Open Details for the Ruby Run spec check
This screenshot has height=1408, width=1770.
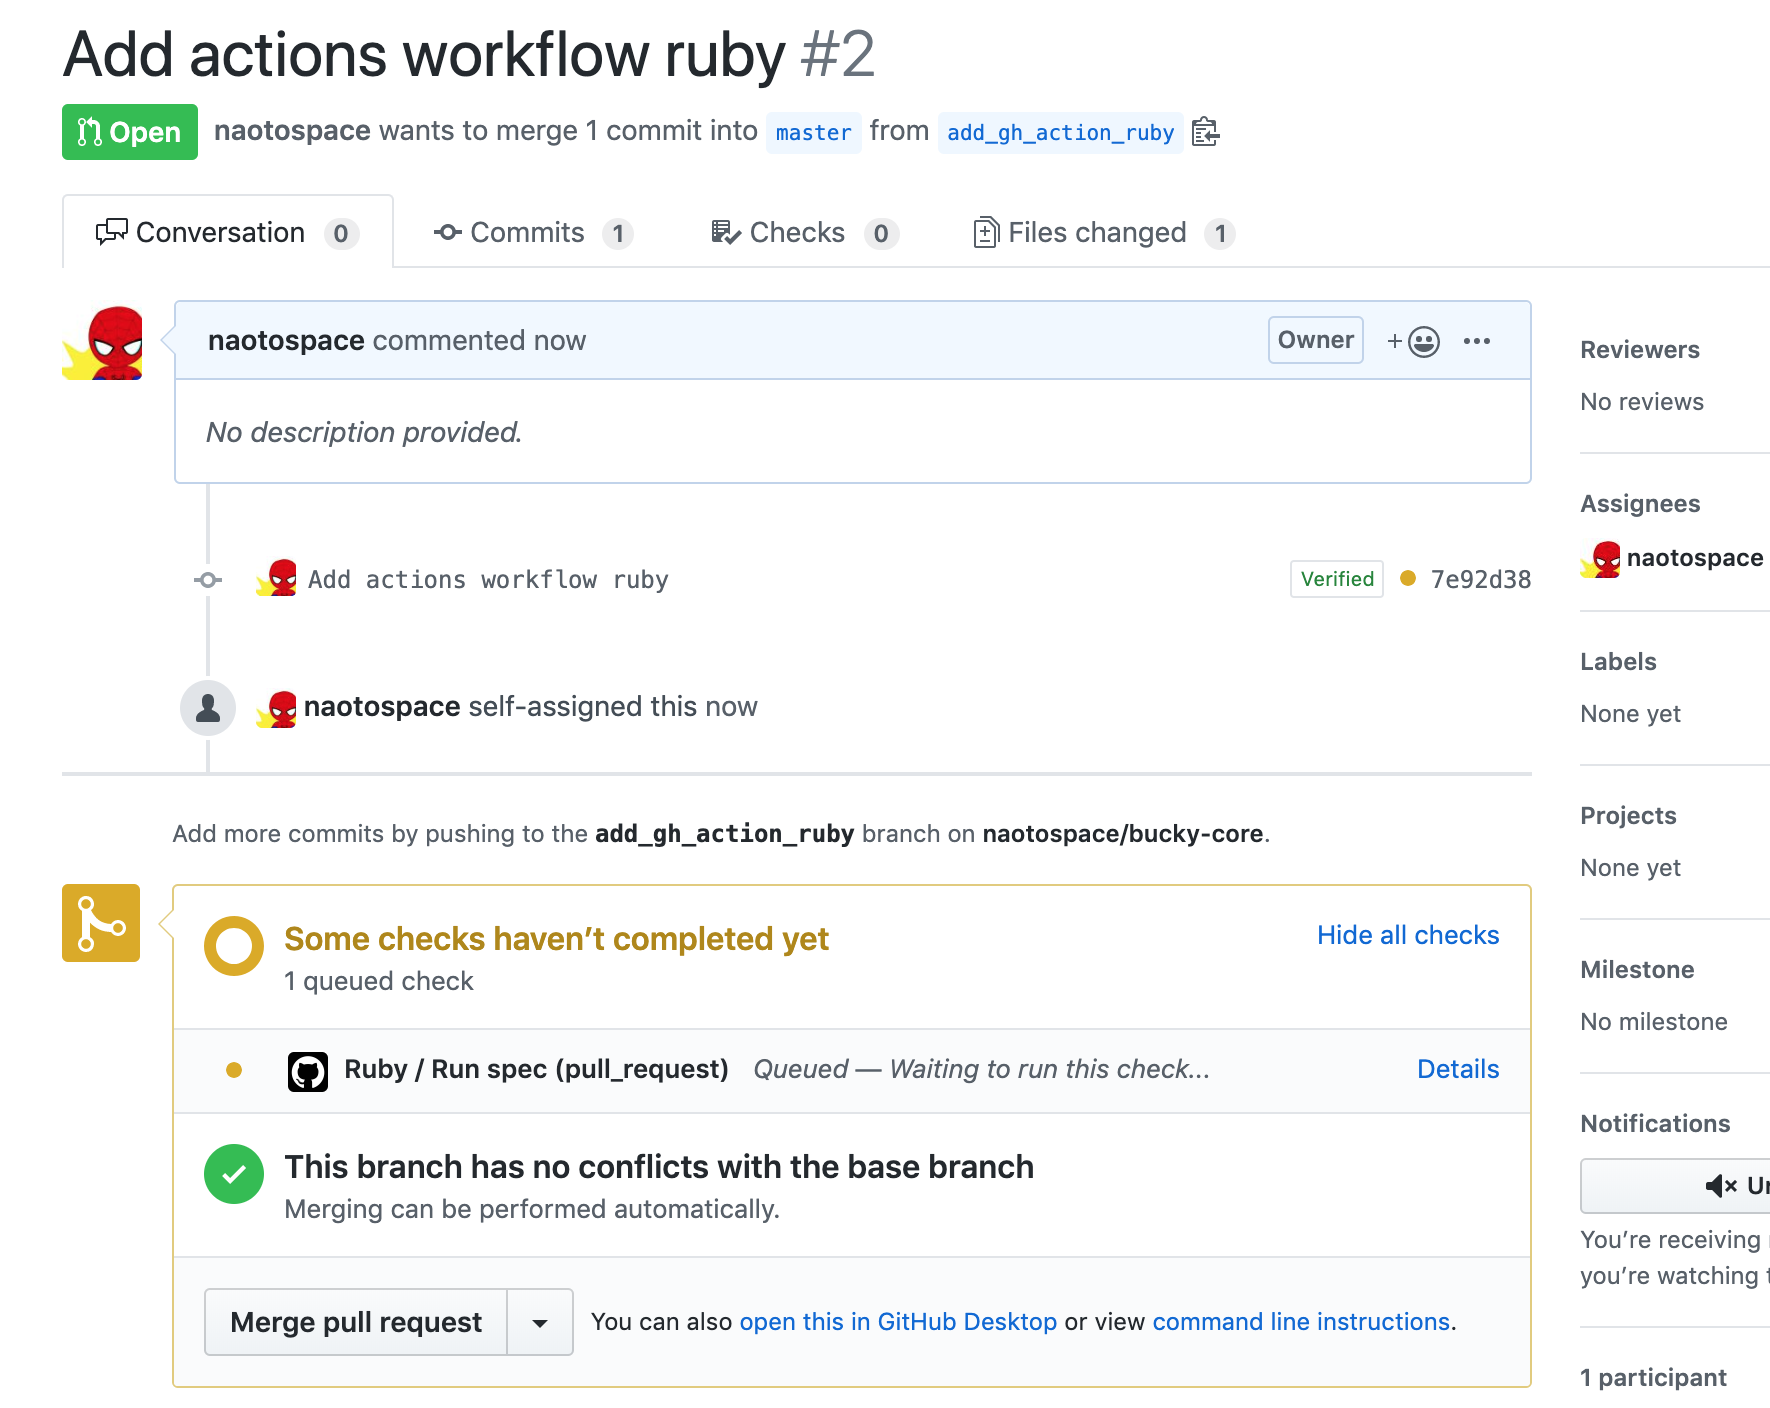[1458, 1069]
